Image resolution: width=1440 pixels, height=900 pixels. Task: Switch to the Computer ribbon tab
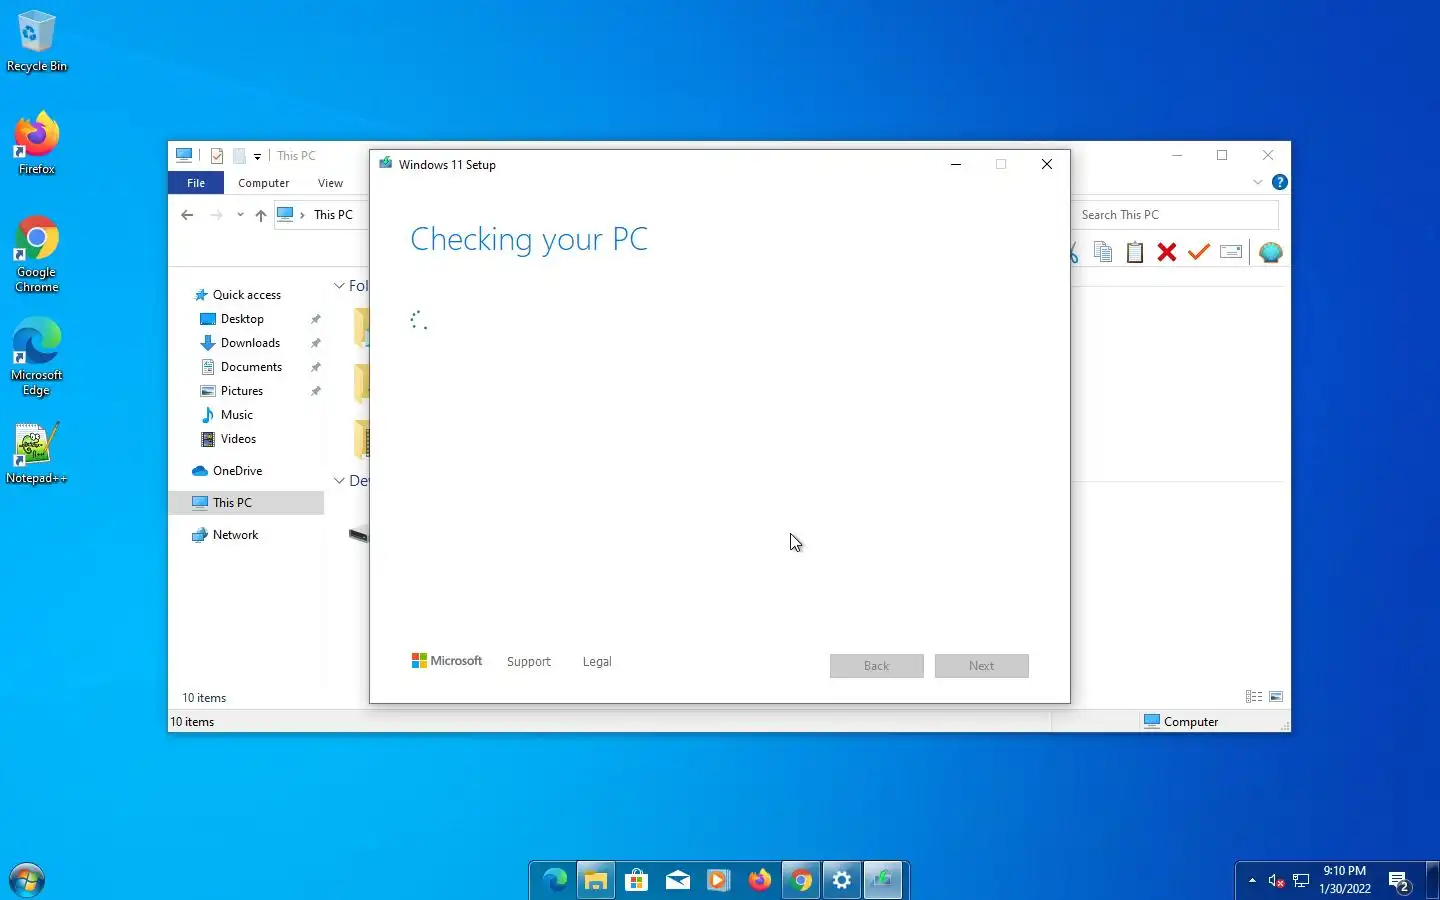264,183
